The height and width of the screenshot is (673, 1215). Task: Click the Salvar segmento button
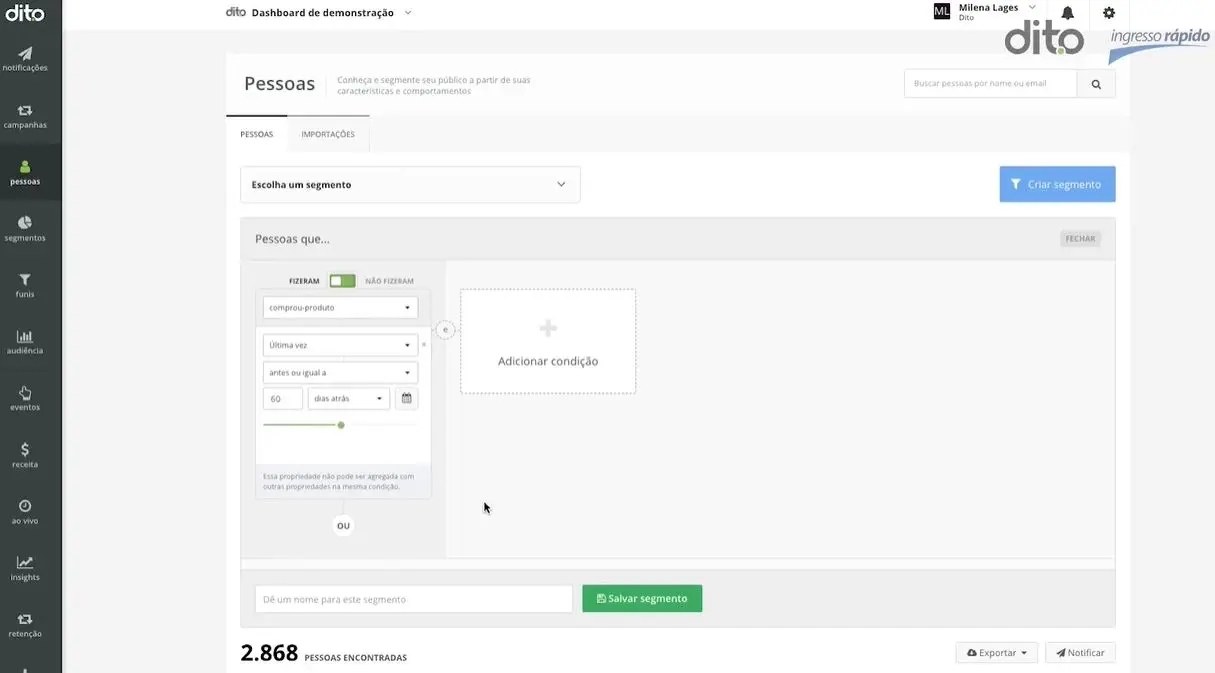point(642,598)
